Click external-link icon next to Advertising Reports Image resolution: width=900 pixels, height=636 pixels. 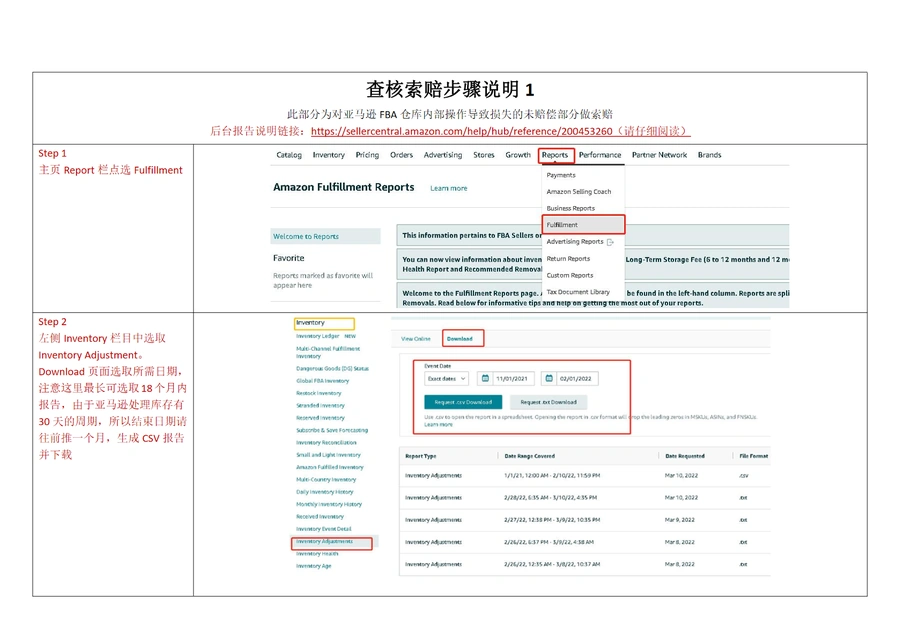(610, 242)
